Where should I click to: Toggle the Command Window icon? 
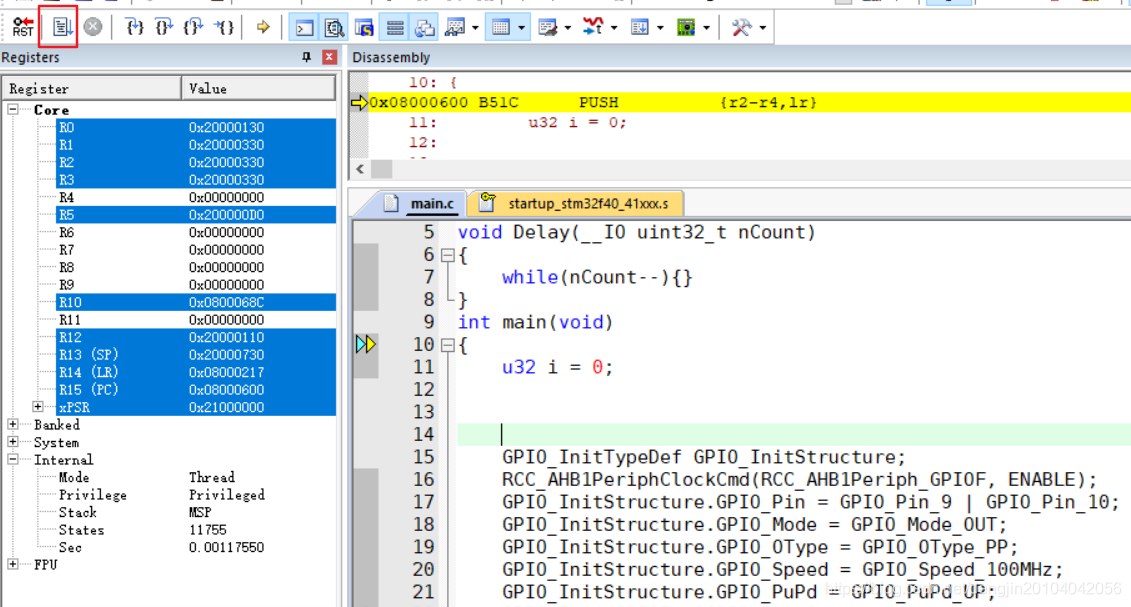coord(304,28)
